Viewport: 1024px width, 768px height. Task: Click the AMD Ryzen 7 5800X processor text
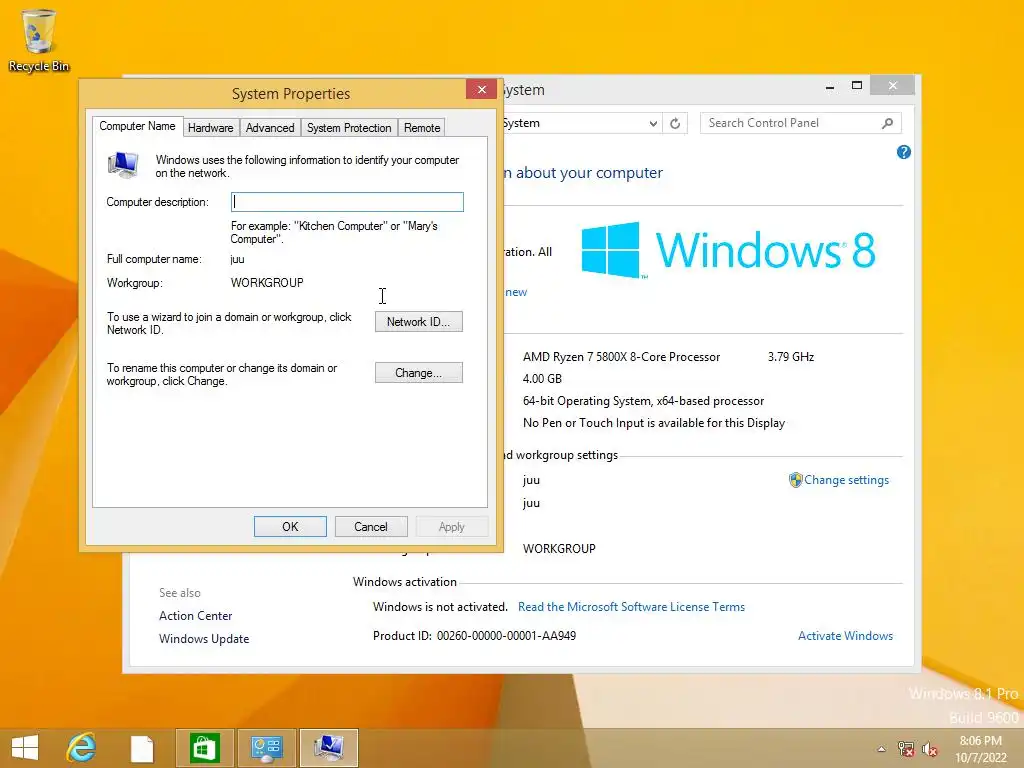coord(621,357)
